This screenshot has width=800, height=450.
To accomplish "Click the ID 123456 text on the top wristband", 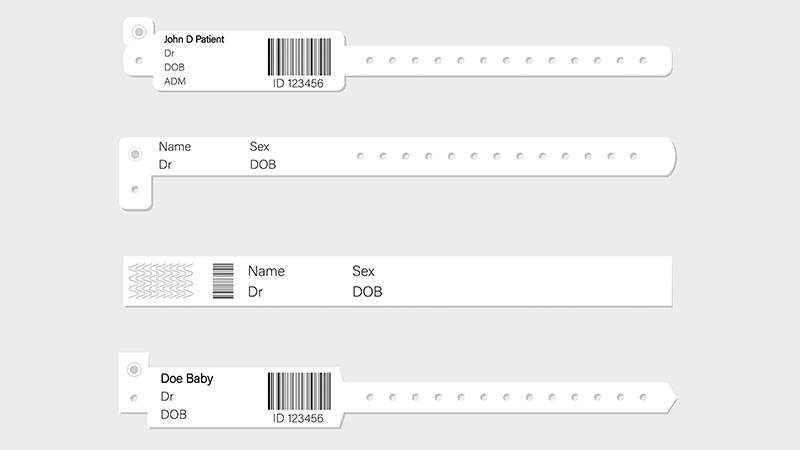I will pyautogui.click(x=298, y=84).
